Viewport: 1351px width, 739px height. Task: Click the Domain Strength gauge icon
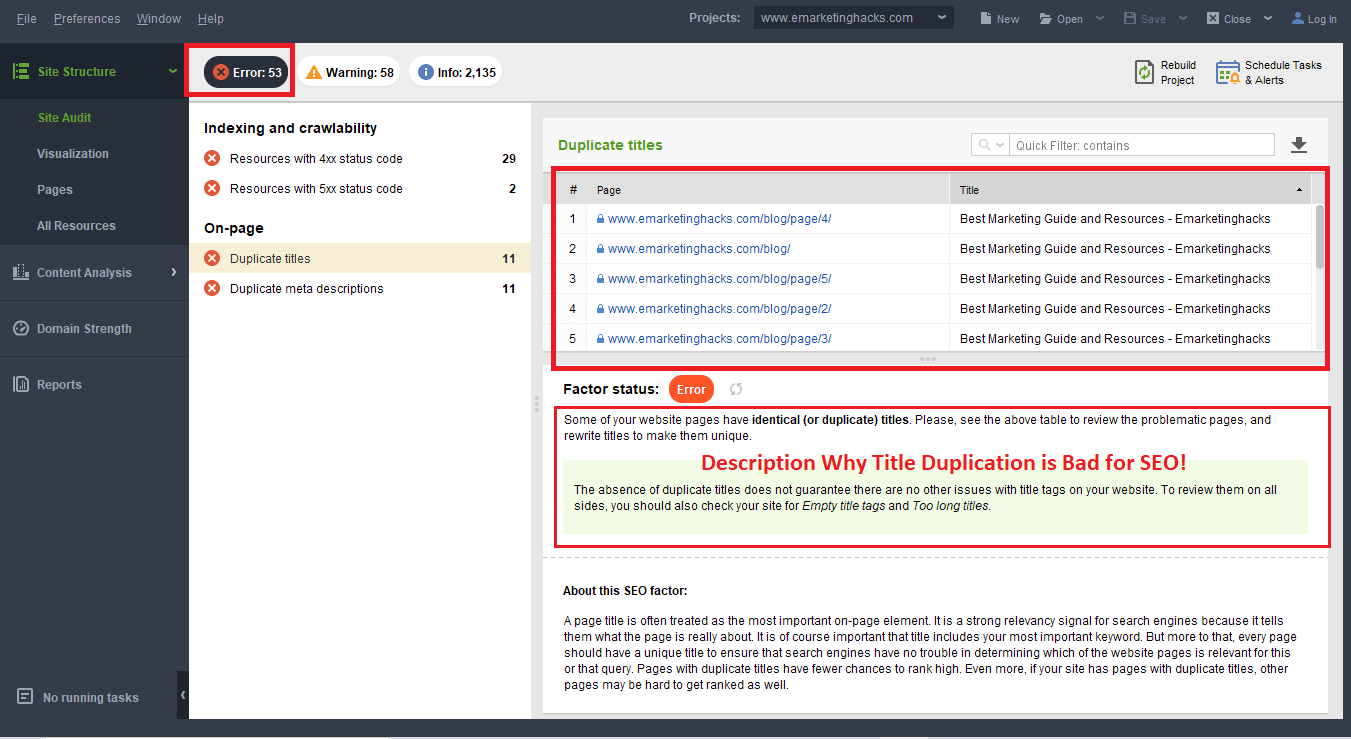20,328
